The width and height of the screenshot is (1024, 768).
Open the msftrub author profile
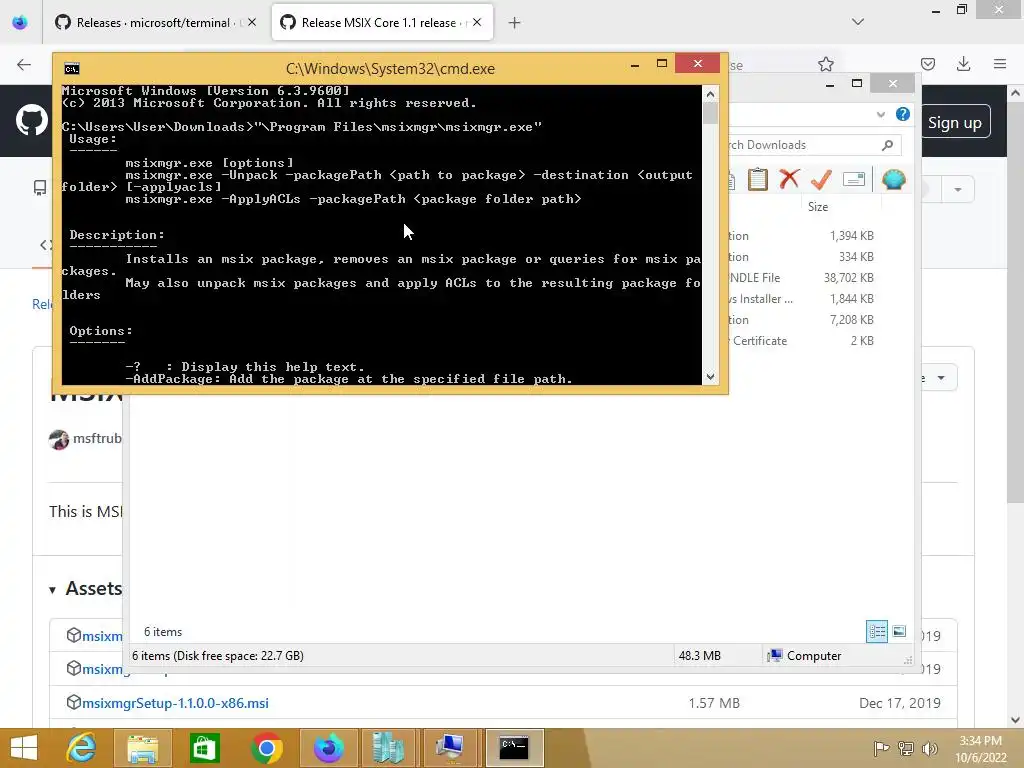pos(97,438)
